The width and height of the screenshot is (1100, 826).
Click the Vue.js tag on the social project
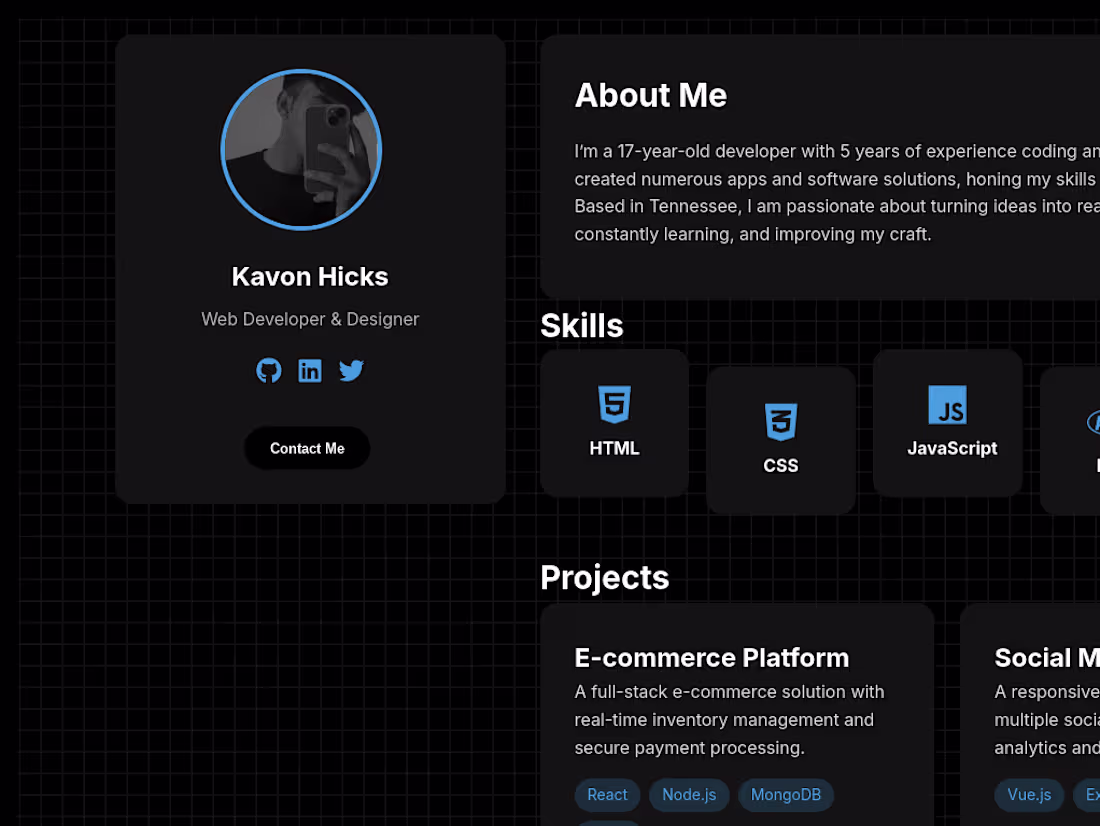(1029, 795)
